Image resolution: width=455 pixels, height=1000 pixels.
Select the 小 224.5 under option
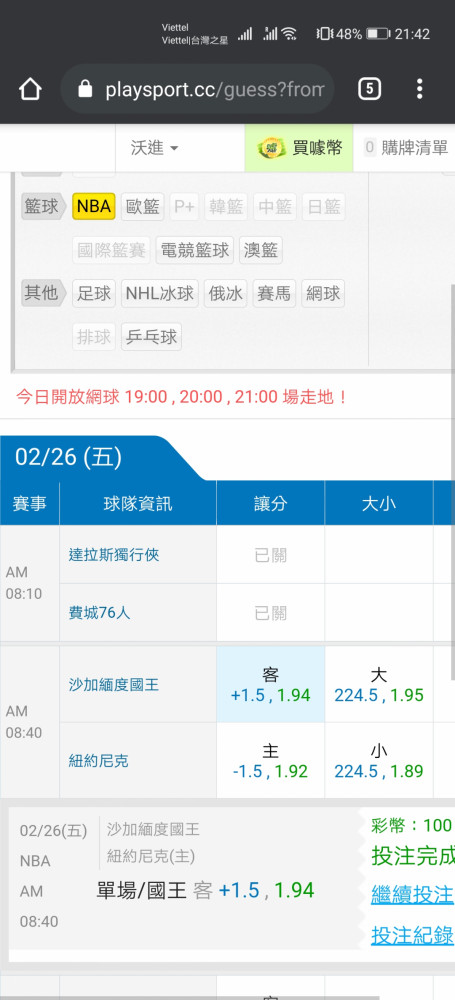coord(379,760)
